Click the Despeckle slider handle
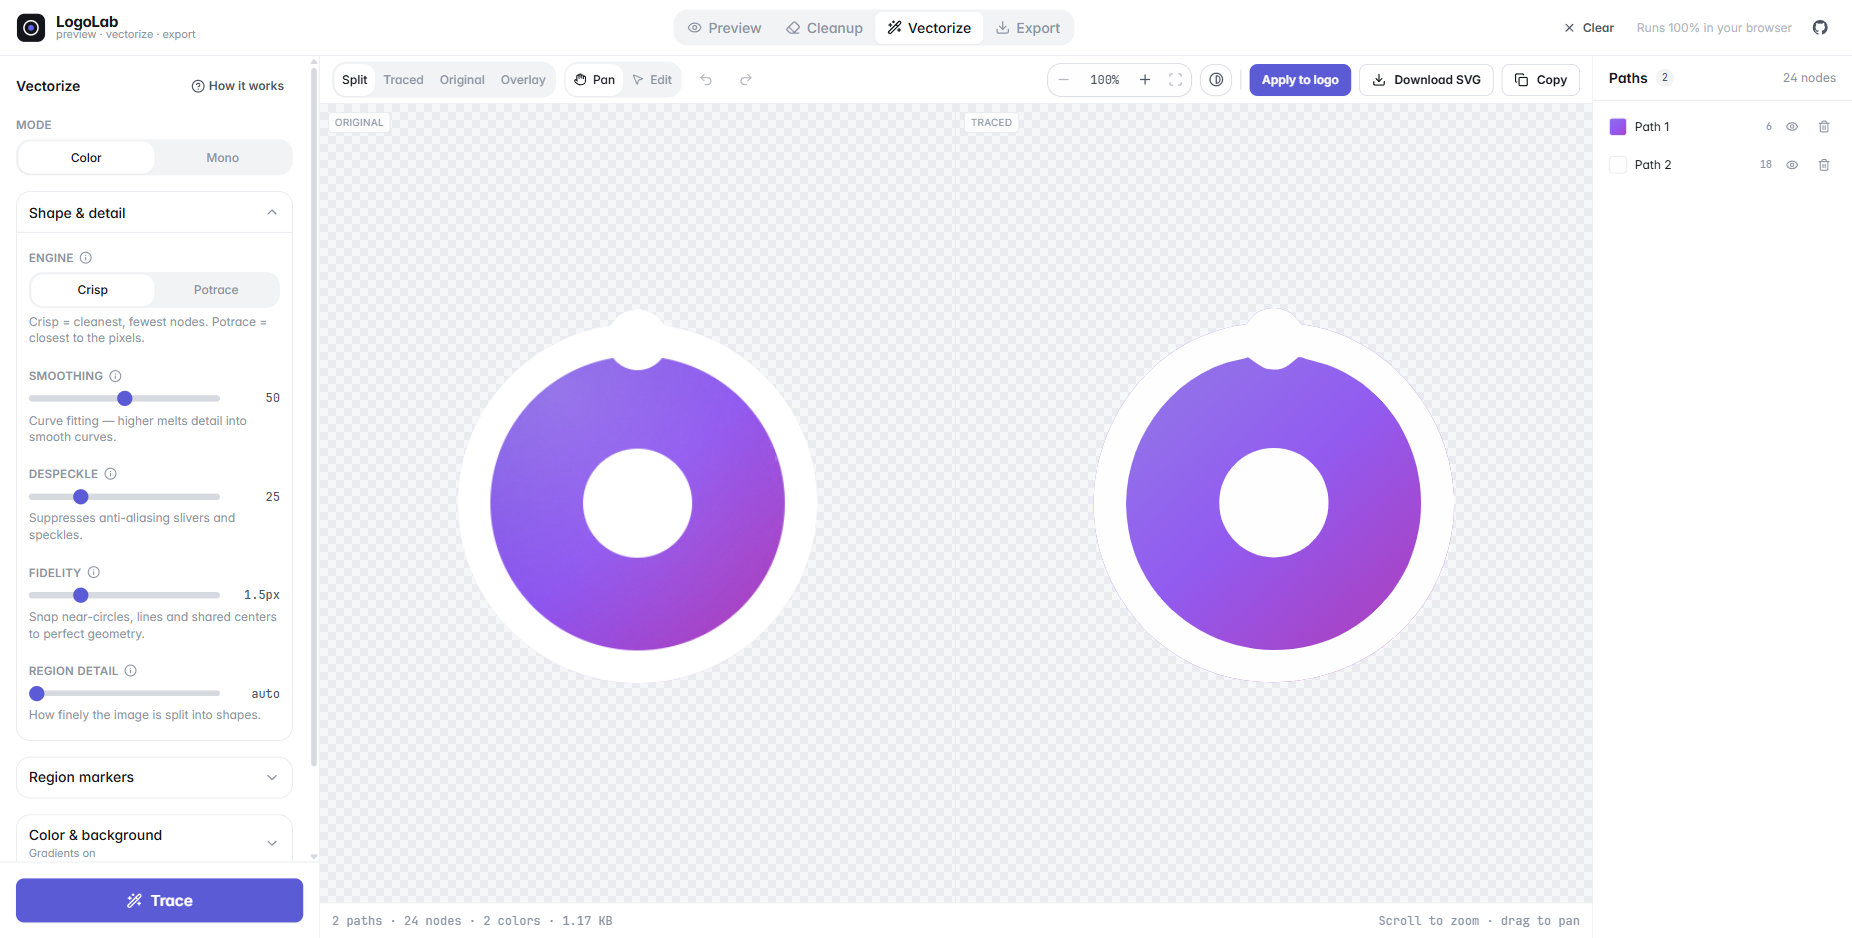The image size is (1852, 938). (81, 497)
